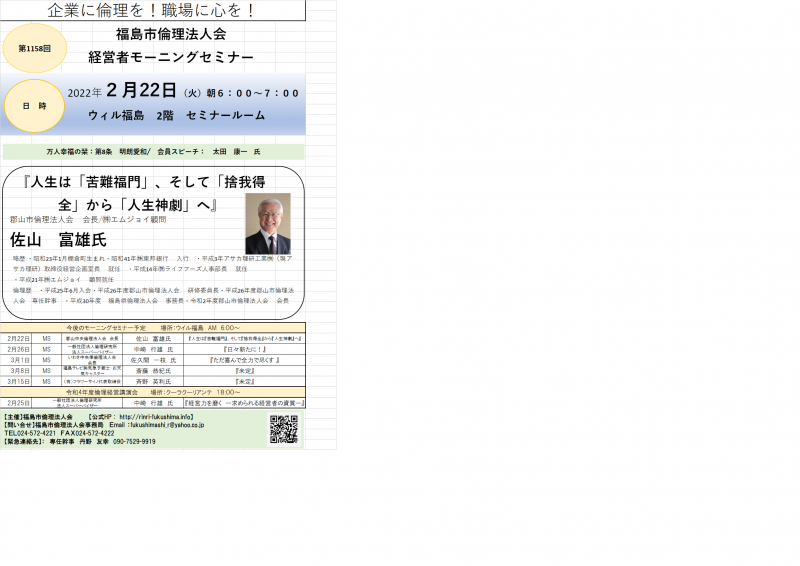Open the rinri-fukushima.info homepage link
This screenshot has height=566, width=800.
click(x=156, y=416)
